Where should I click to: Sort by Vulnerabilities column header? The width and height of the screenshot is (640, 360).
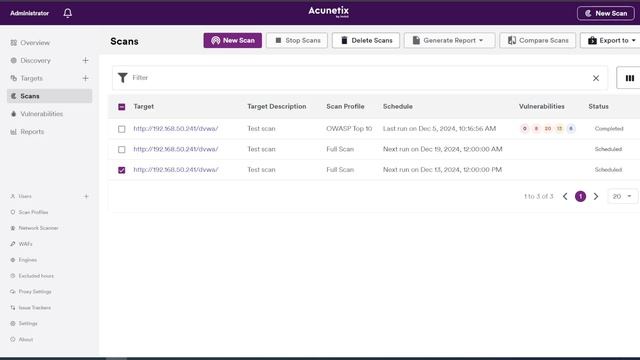542,107
